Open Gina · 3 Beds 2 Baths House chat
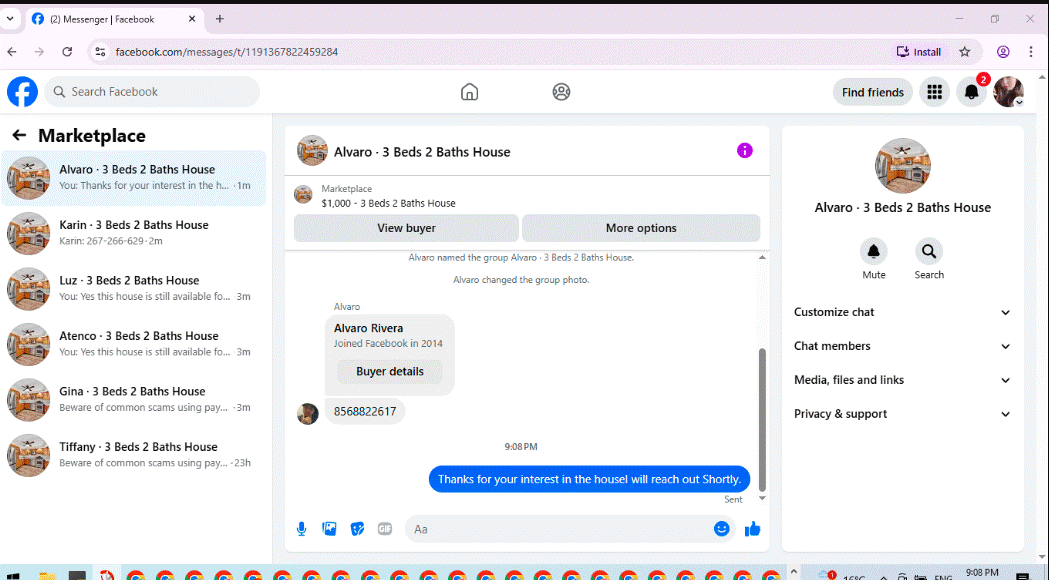 pos(134,399)
